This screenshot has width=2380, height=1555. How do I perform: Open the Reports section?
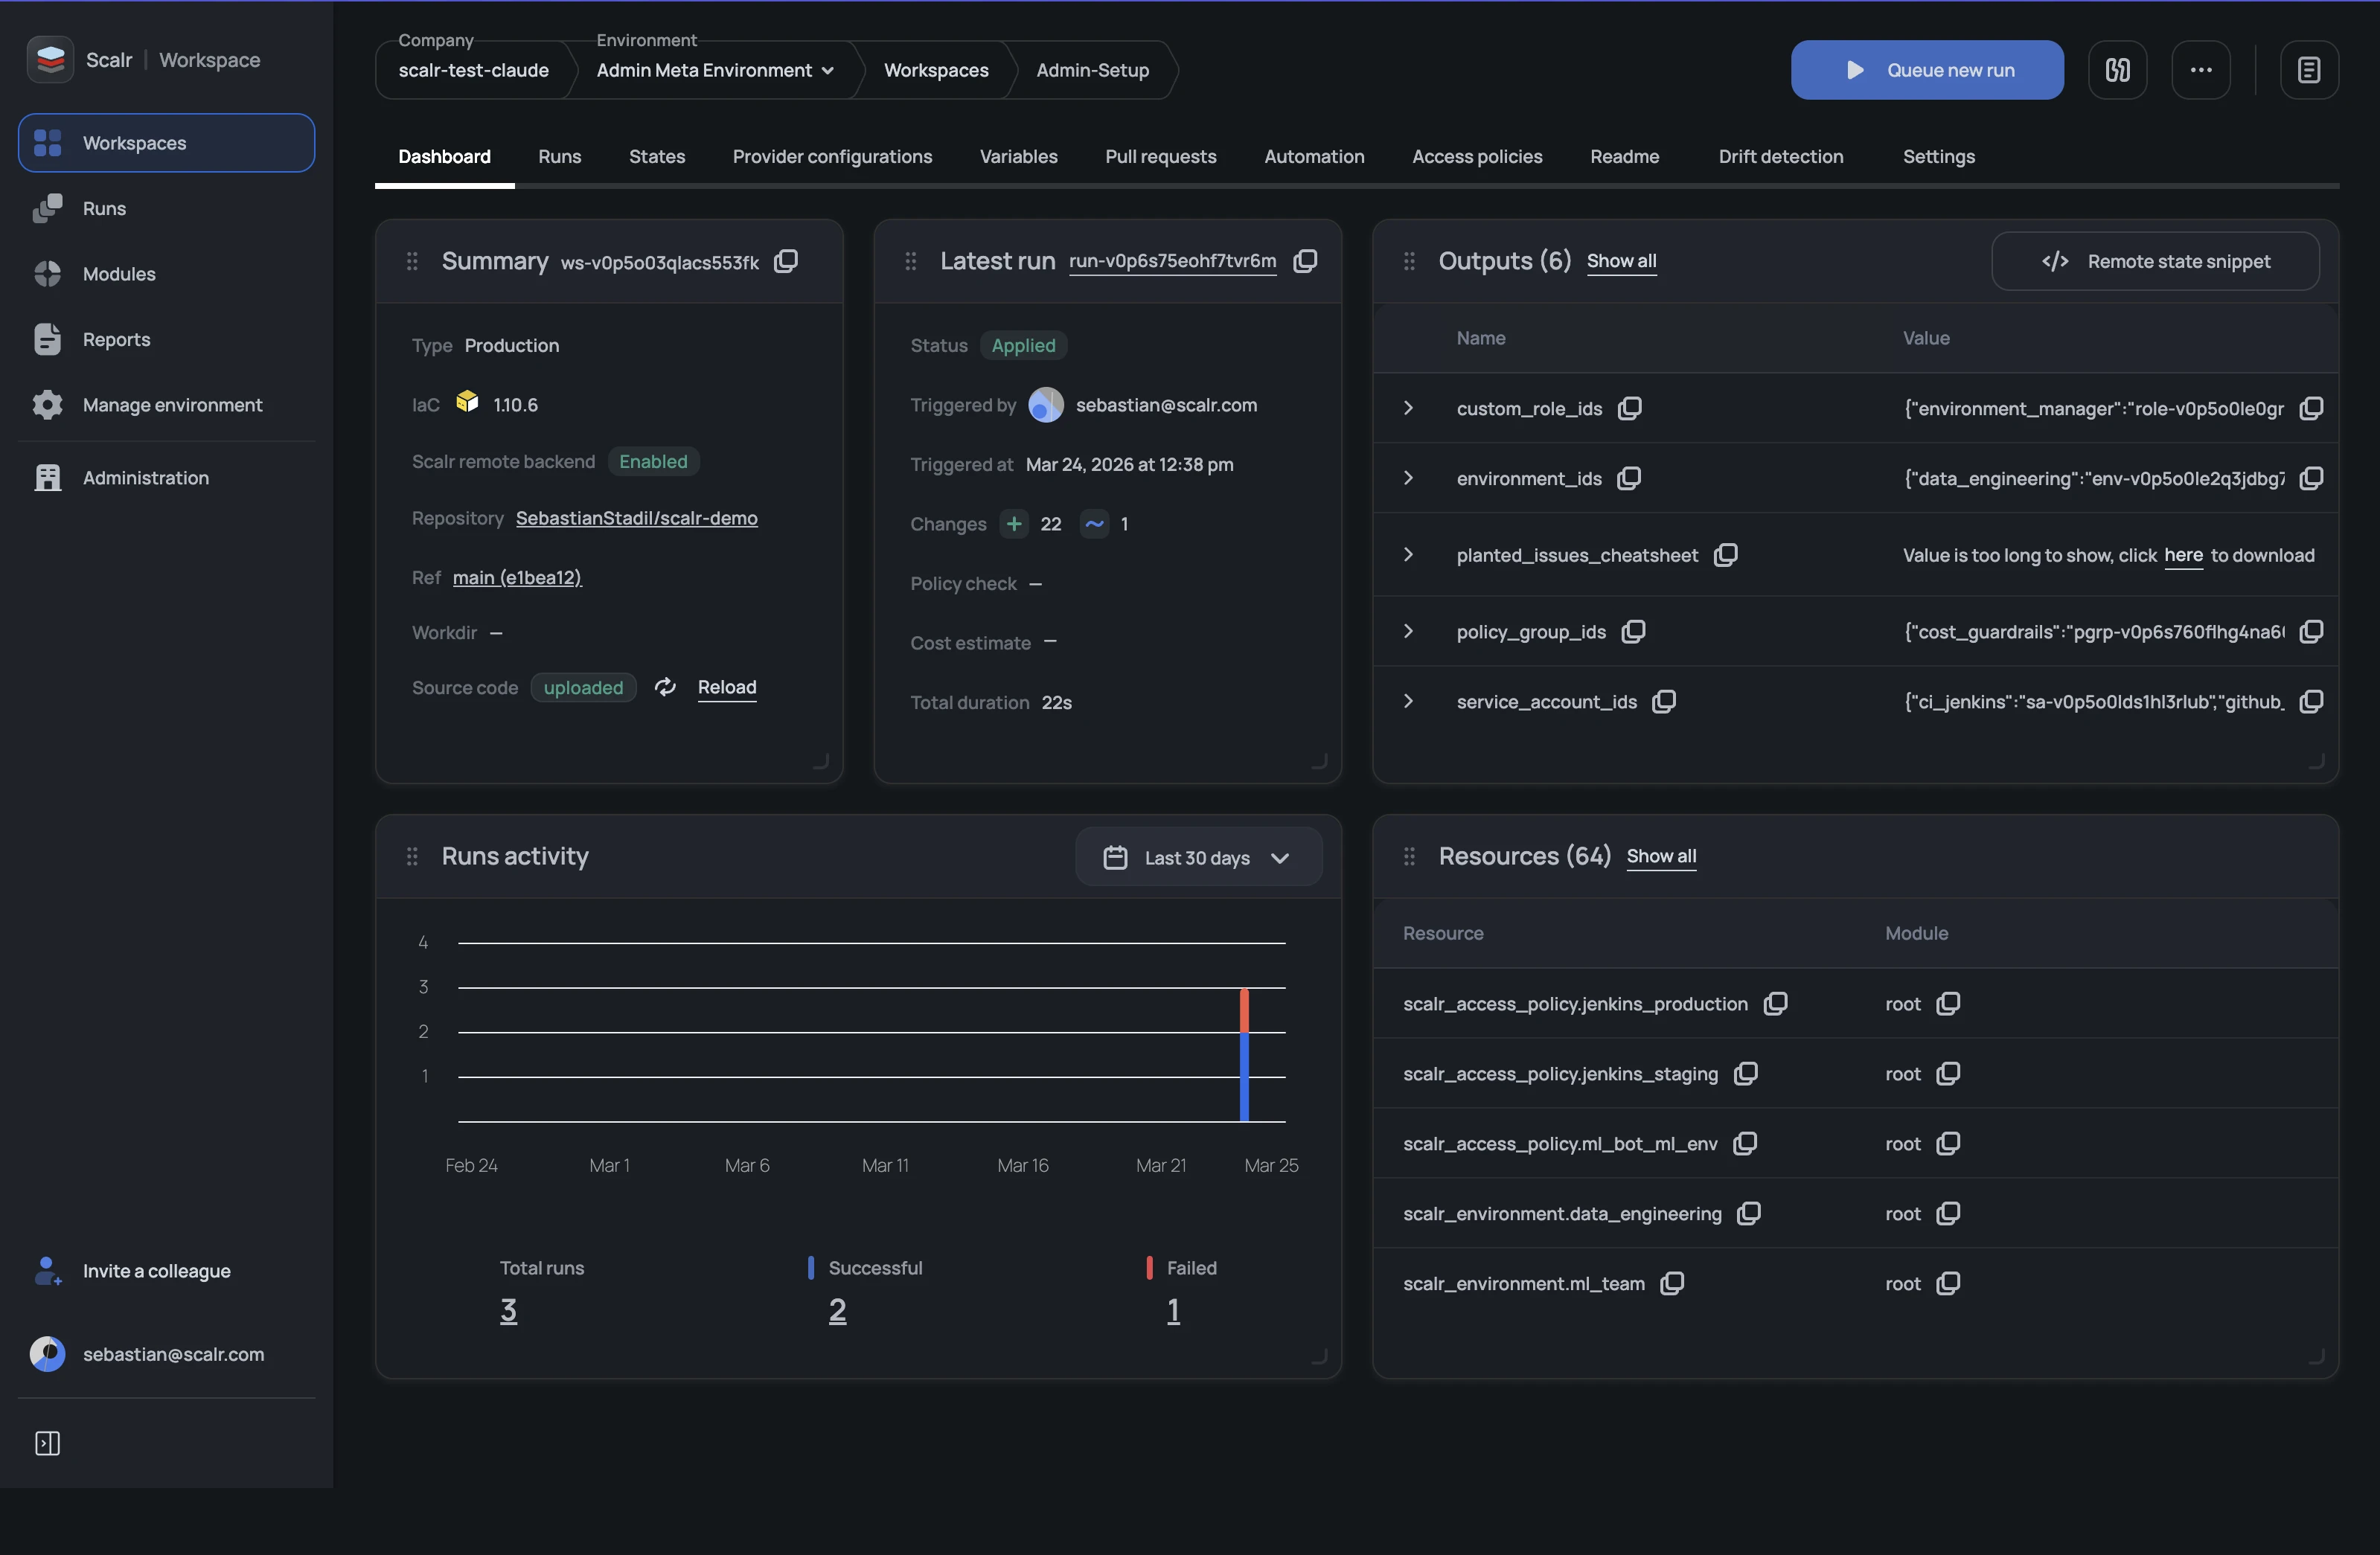coord(116,339)
